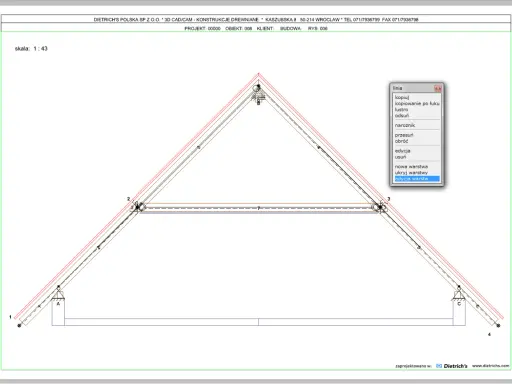Choose "usuń" to delete the line
512x384 pixels.
[x=400, y=157]
